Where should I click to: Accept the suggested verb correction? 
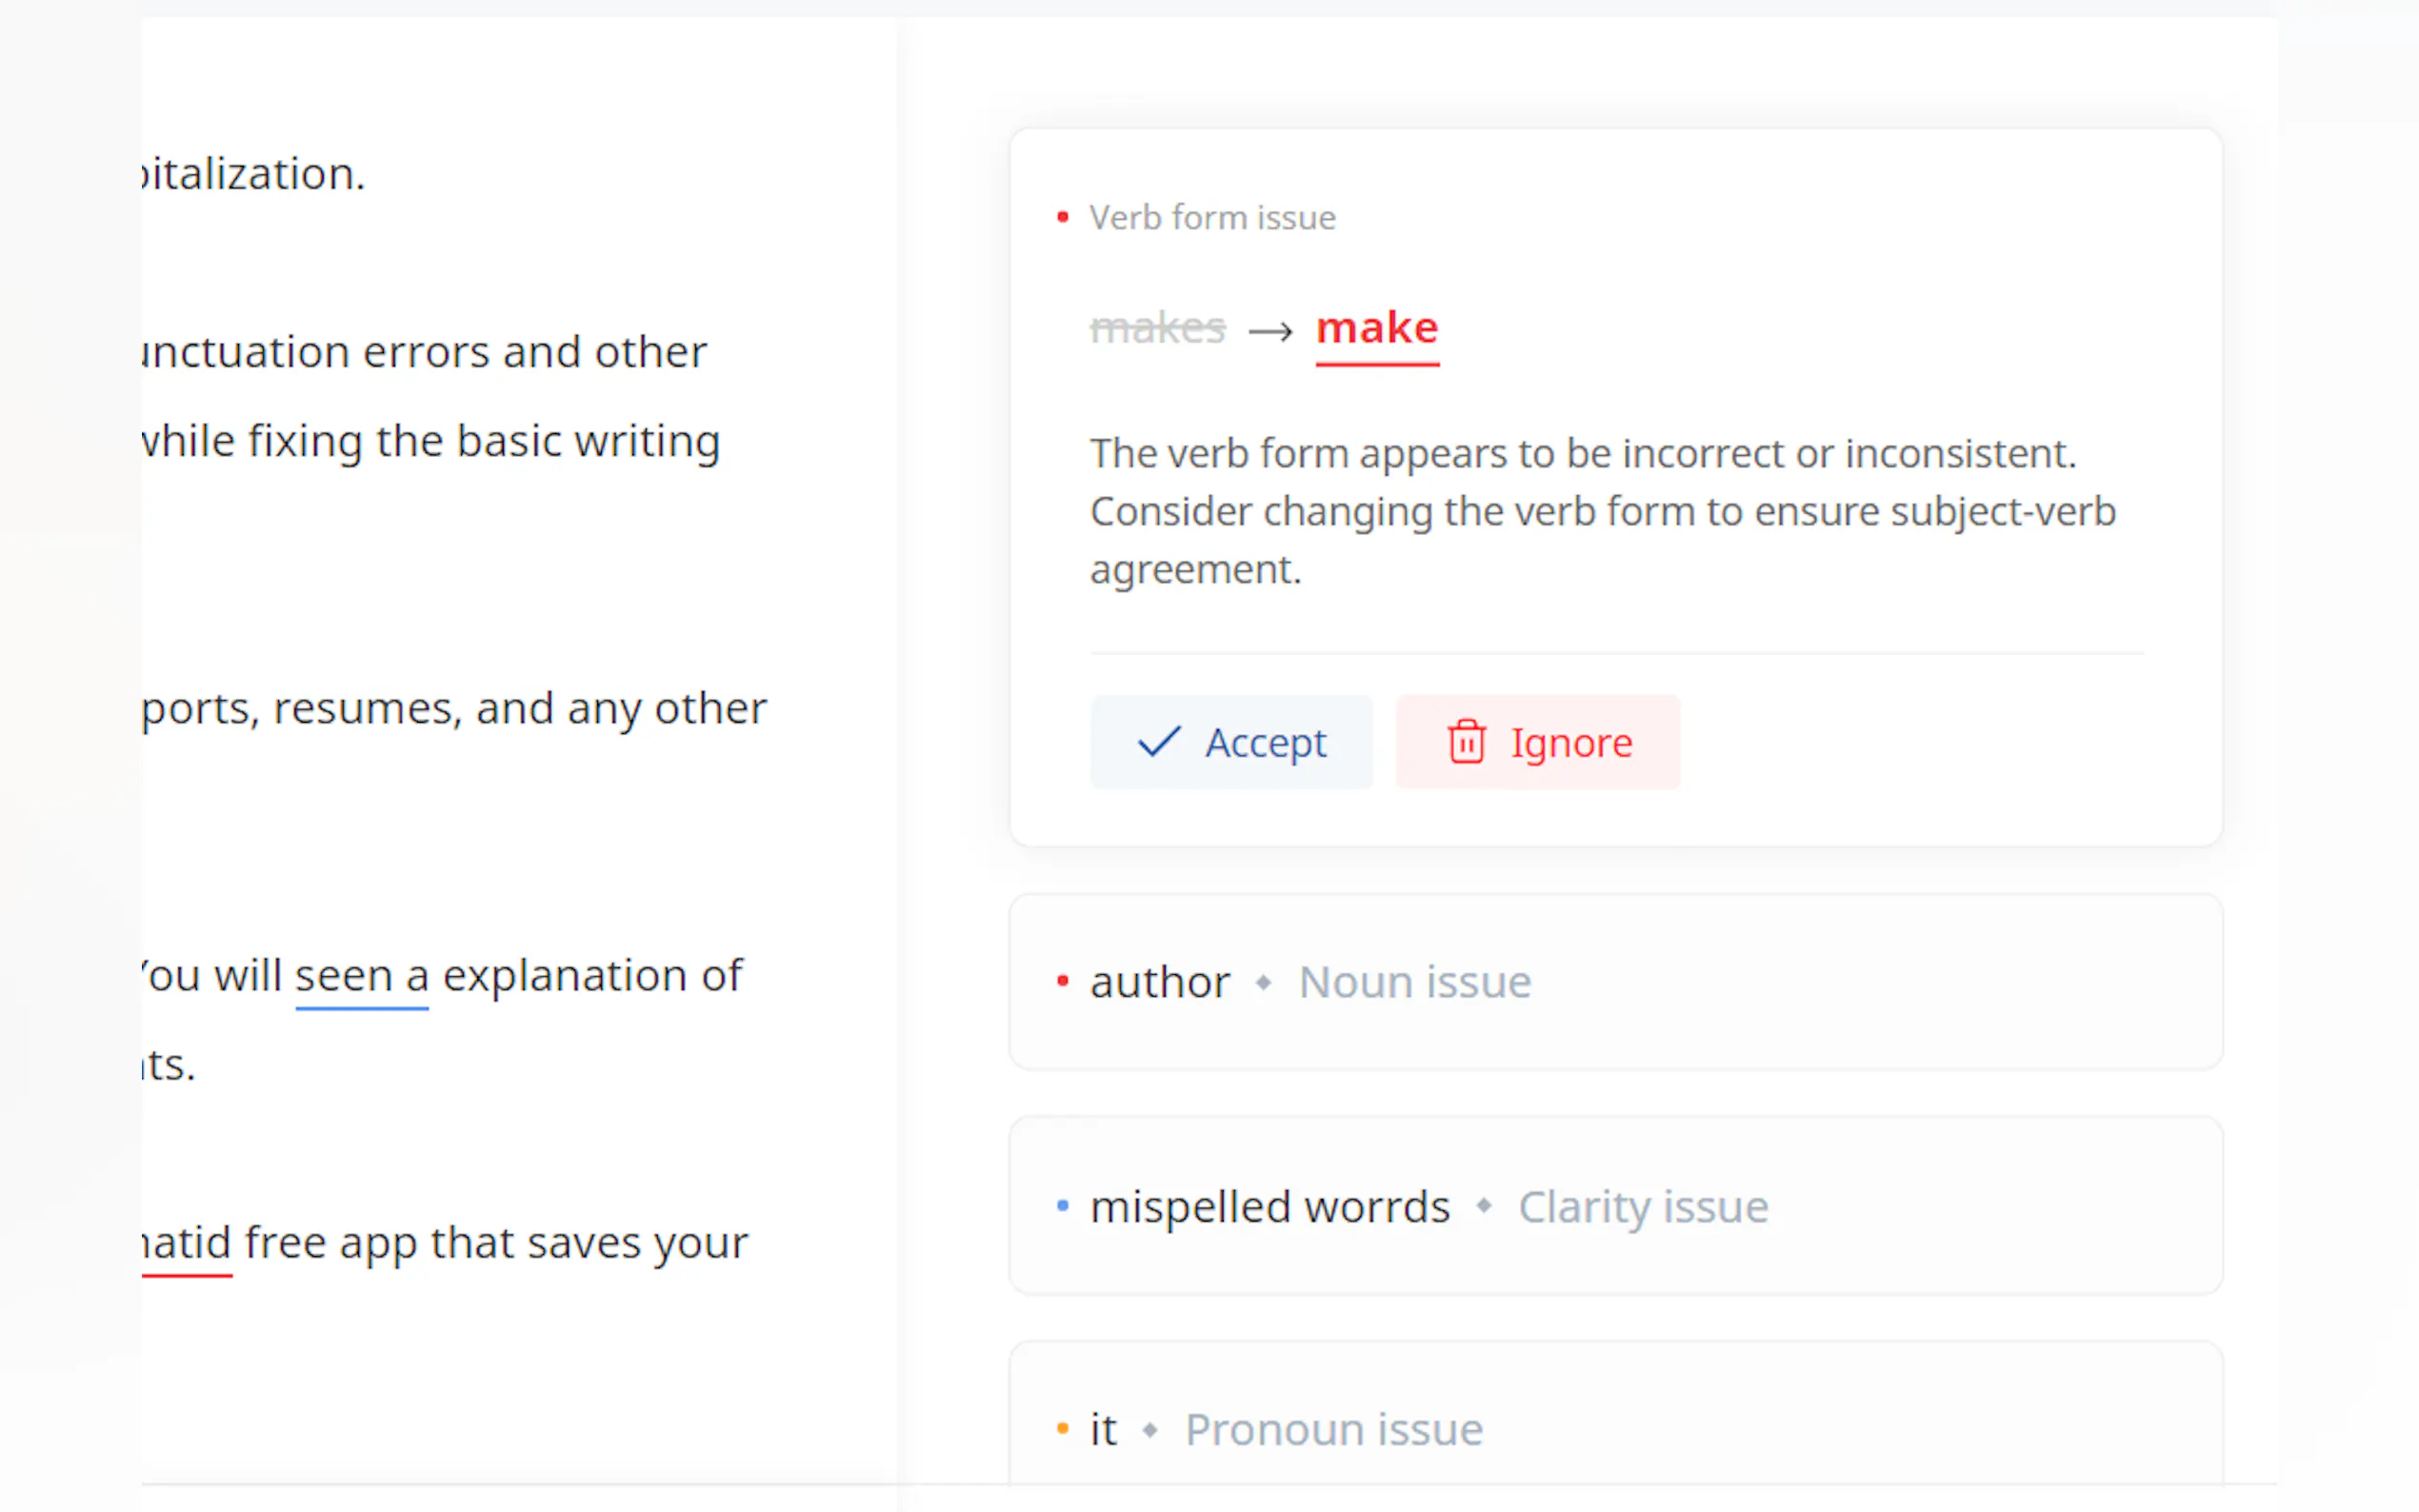[x=1231, y=742]
